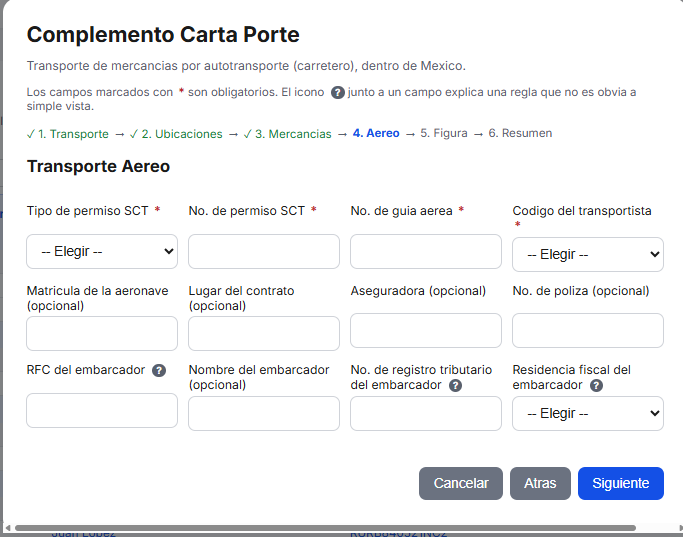
Task: Click help icon next to registro tributario
Action: (x=455, y=385)
